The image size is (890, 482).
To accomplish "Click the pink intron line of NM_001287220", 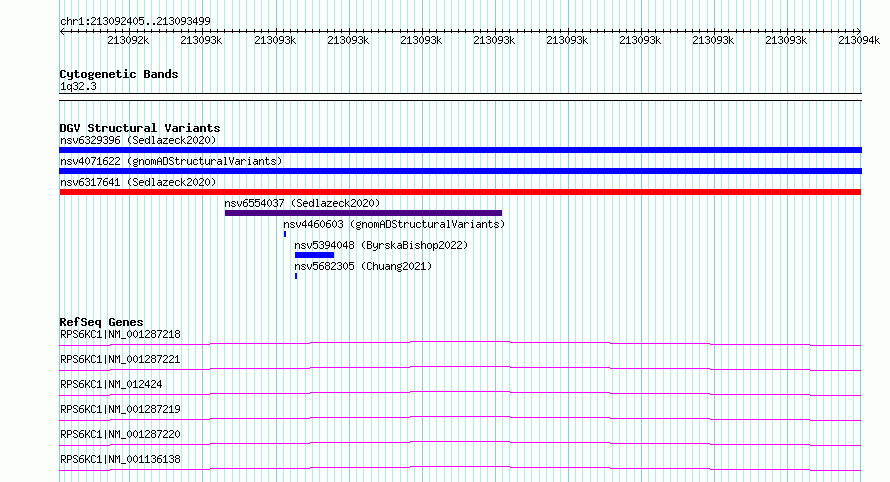I will 460,443.
